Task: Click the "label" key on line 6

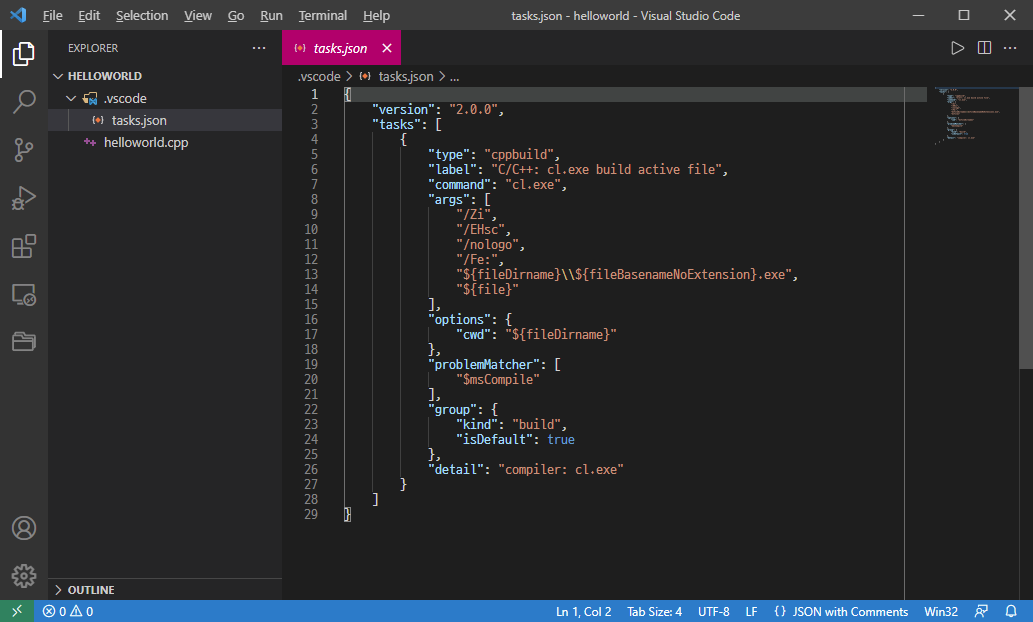Action: [x=453, y=169]
